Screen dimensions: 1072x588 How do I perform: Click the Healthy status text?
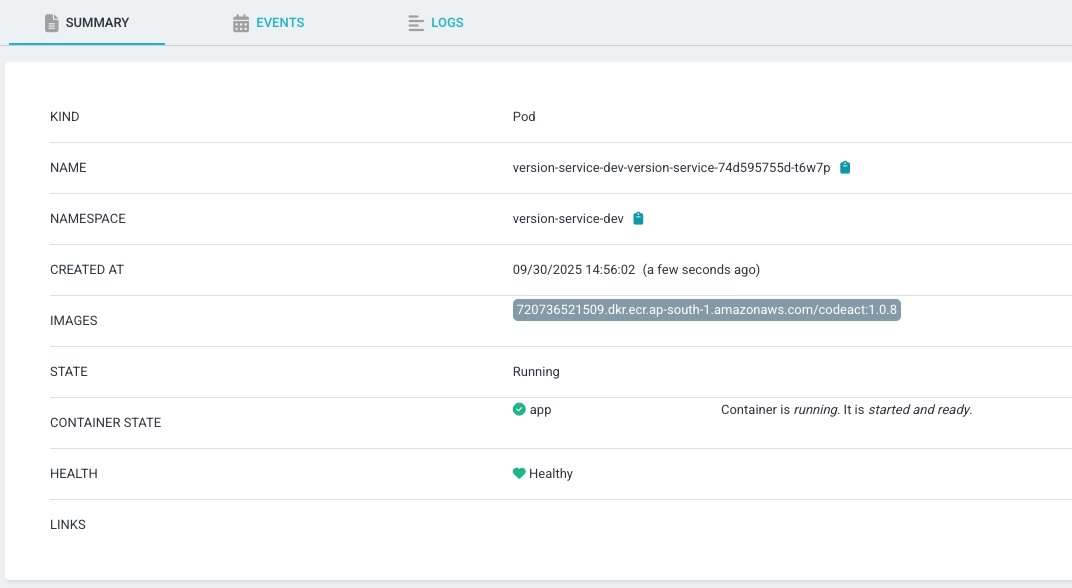coord(551,474)
